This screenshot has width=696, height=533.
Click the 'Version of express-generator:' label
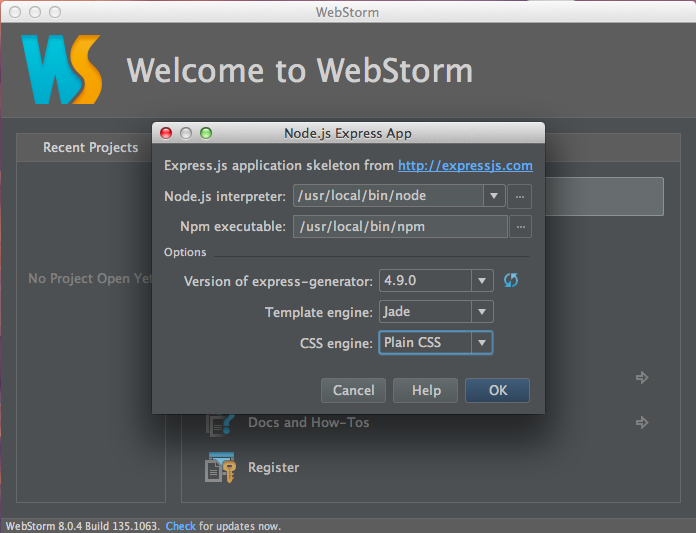click(278, 281)
